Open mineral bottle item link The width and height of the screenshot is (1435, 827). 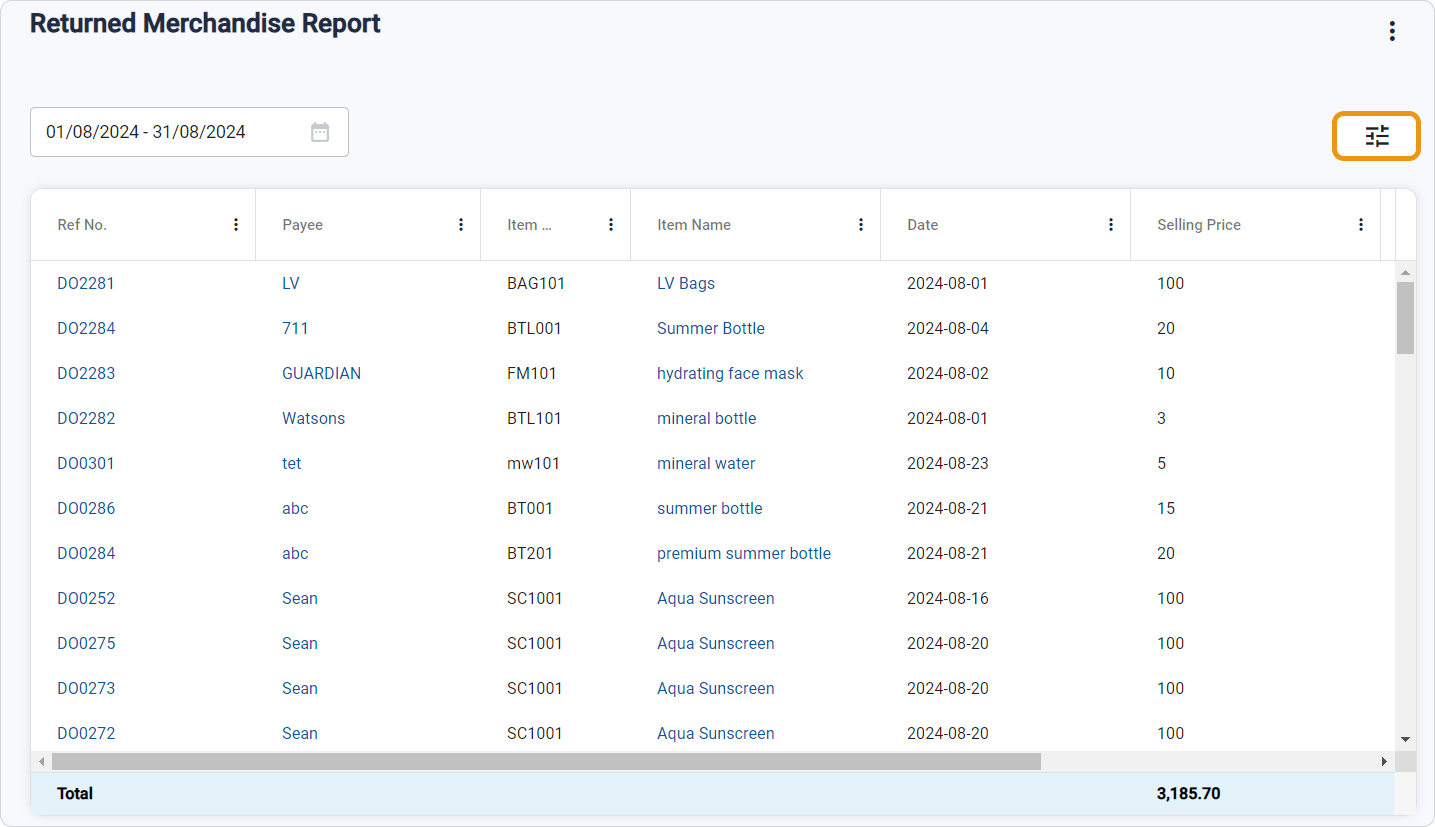tap(707, 418)
